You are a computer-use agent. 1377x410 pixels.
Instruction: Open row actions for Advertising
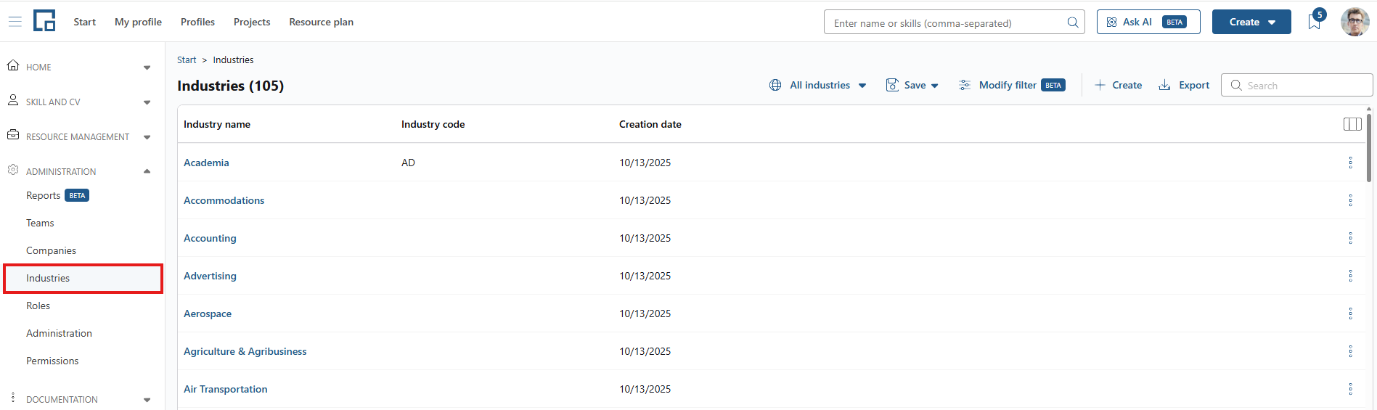pyautogui.click(x=1350, y=276)
